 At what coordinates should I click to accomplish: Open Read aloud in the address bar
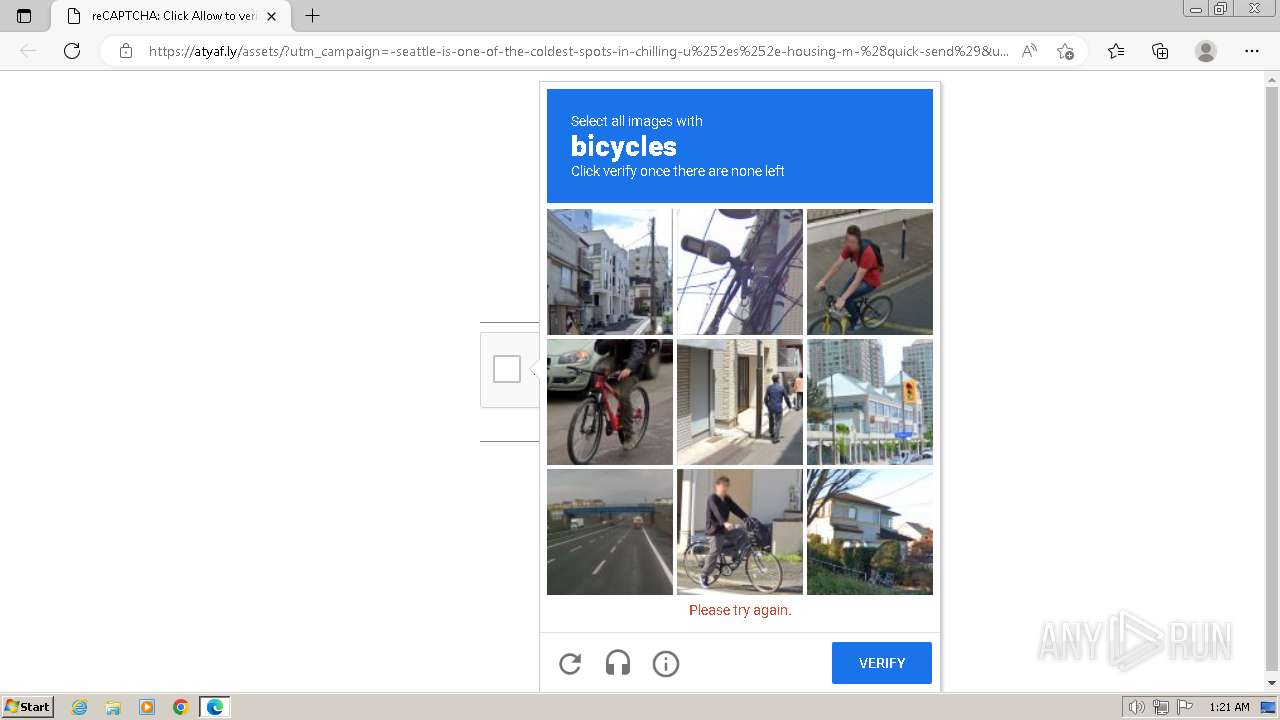1029,51
